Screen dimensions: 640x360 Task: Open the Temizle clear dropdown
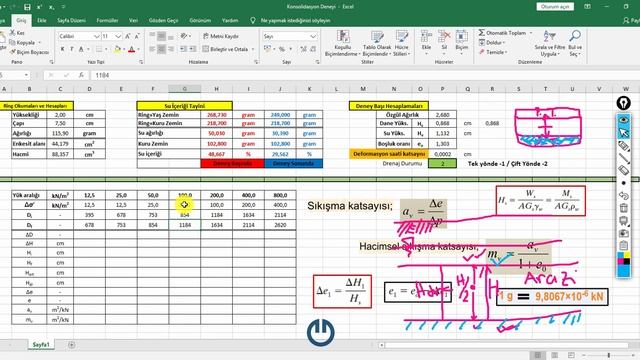[493, 52]
